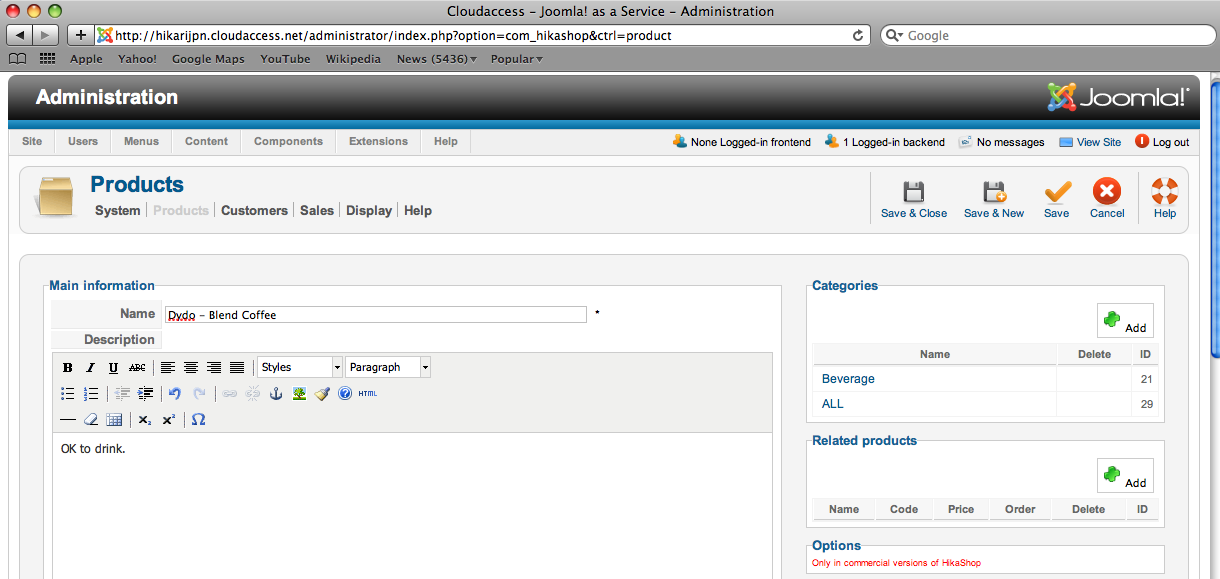
Task: Open the Help submenu beside Display
Action: click(418, 210)
